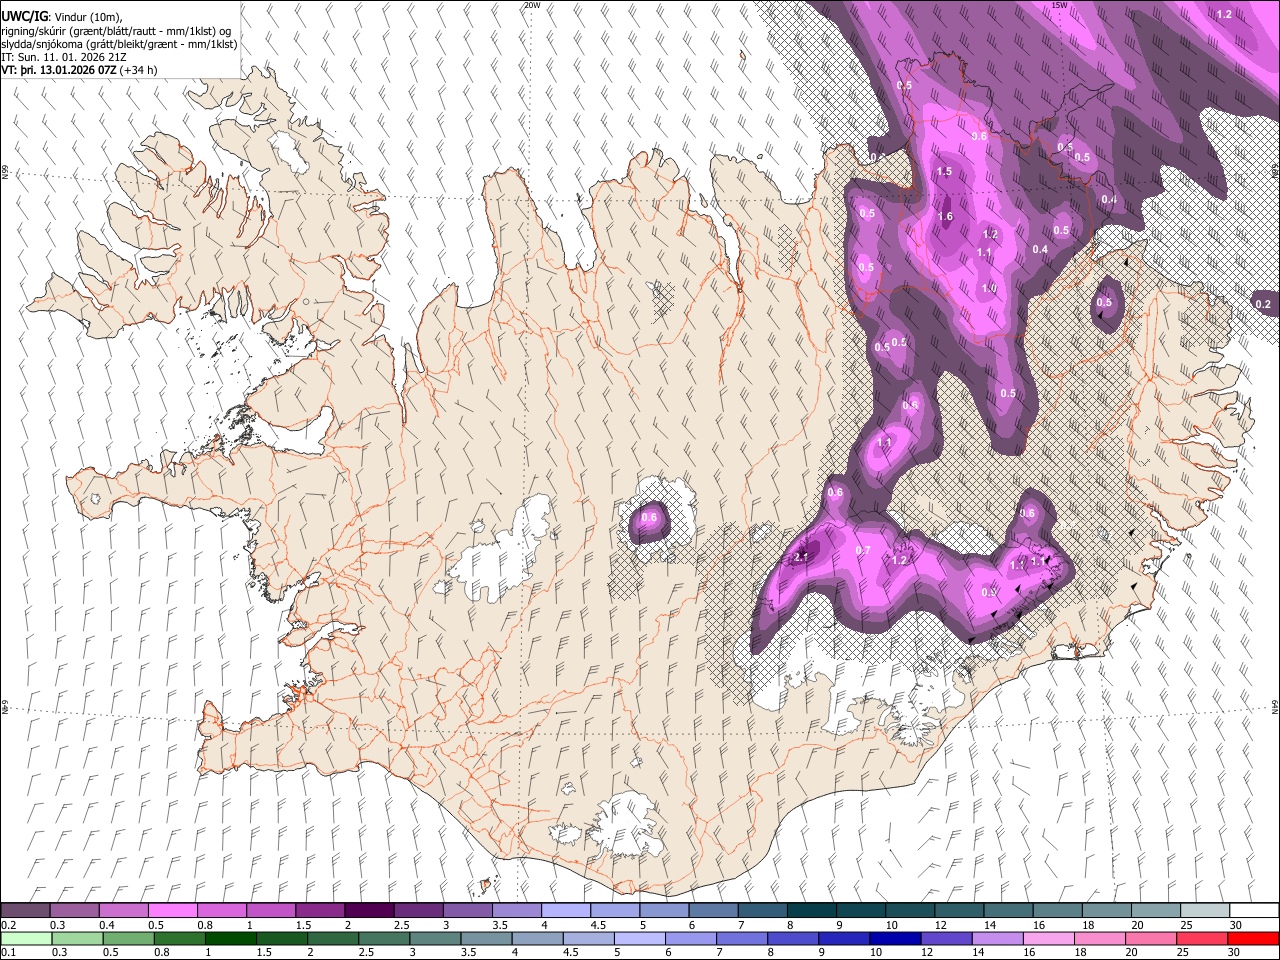
Task: Click the grey-blue rain swatch starting at 3.5
Action: pyautogui.click(x=486, y=938)
